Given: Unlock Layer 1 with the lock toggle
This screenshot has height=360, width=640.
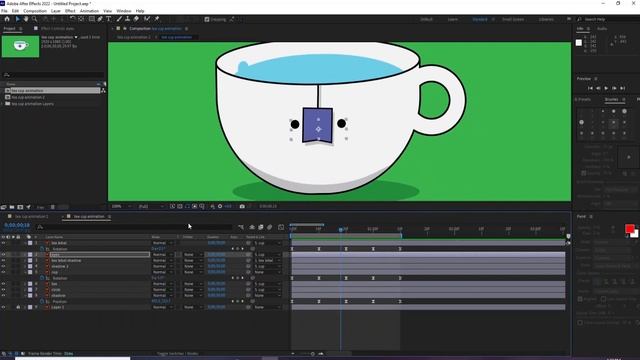Looking at the screenshot, I should click(18, 307).
